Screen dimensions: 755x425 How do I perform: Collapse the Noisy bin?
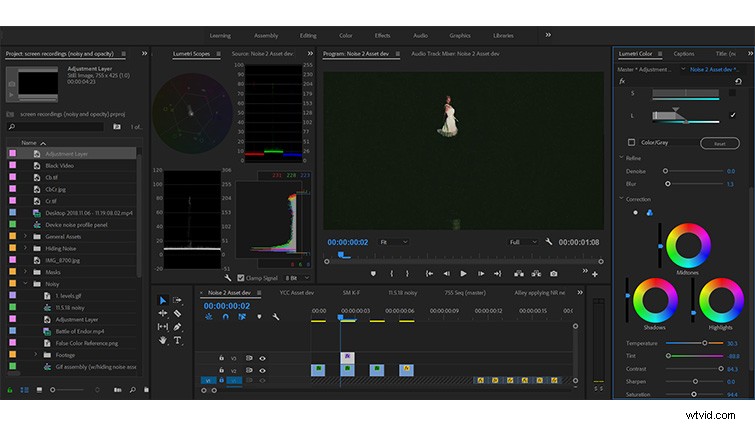(x=26, y=283)
